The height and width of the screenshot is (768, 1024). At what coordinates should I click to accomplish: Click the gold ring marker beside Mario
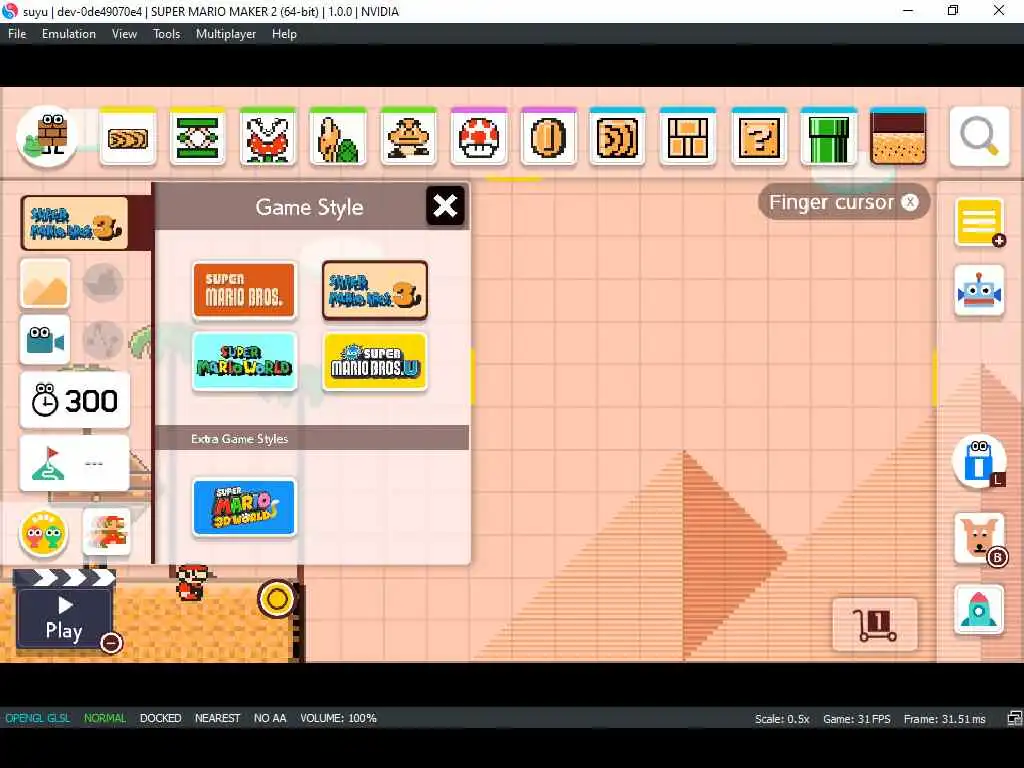coord(277,599)
